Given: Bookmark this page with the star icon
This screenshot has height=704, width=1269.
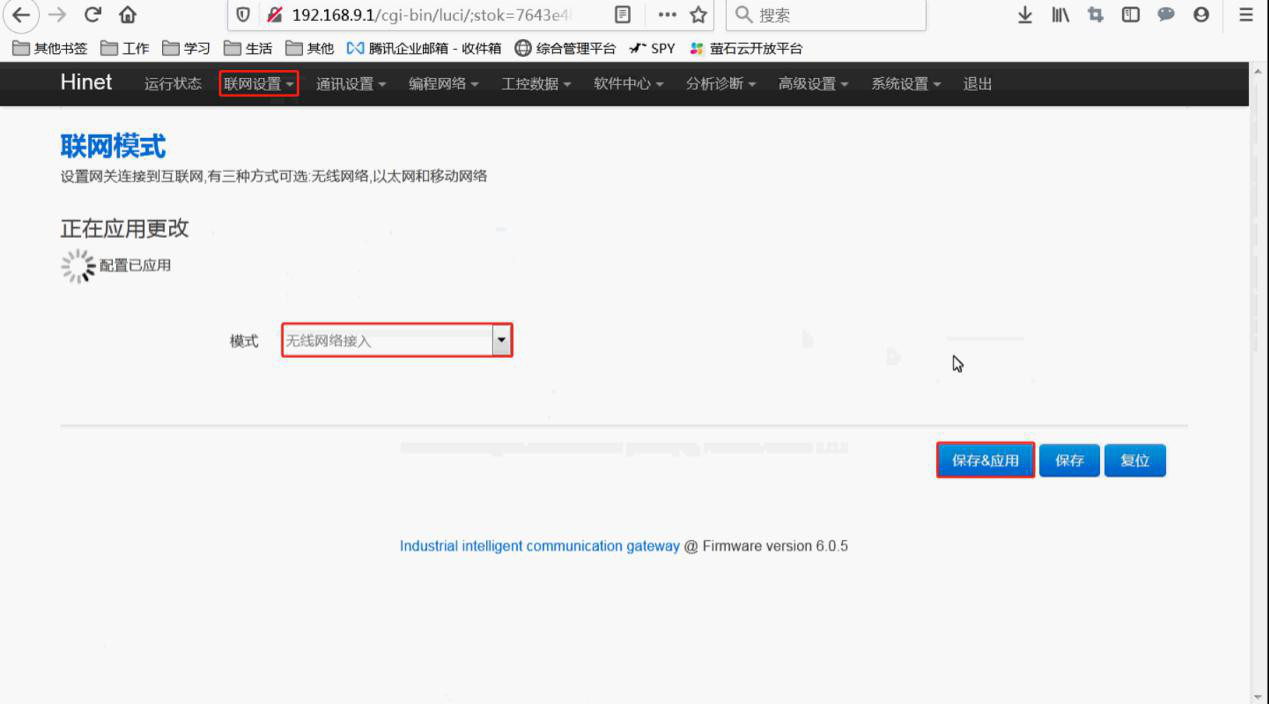Looking at the screenshot, I should click(698, 15).
